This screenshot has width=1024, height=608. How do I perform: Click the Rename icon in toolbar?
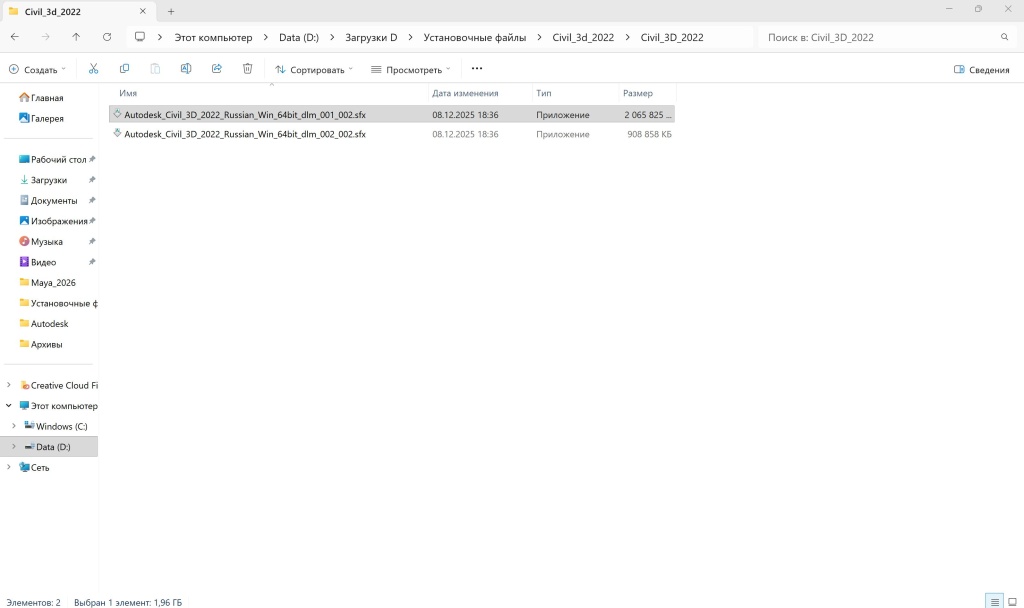click(x=186, y=69)
